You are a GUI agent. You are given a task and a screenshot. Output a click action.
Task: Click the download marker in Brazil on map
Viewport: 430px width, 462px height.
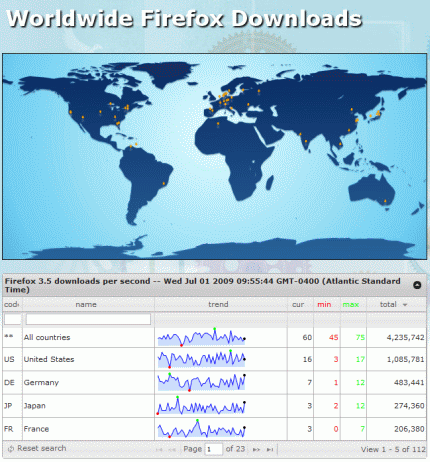click(164, 183)
